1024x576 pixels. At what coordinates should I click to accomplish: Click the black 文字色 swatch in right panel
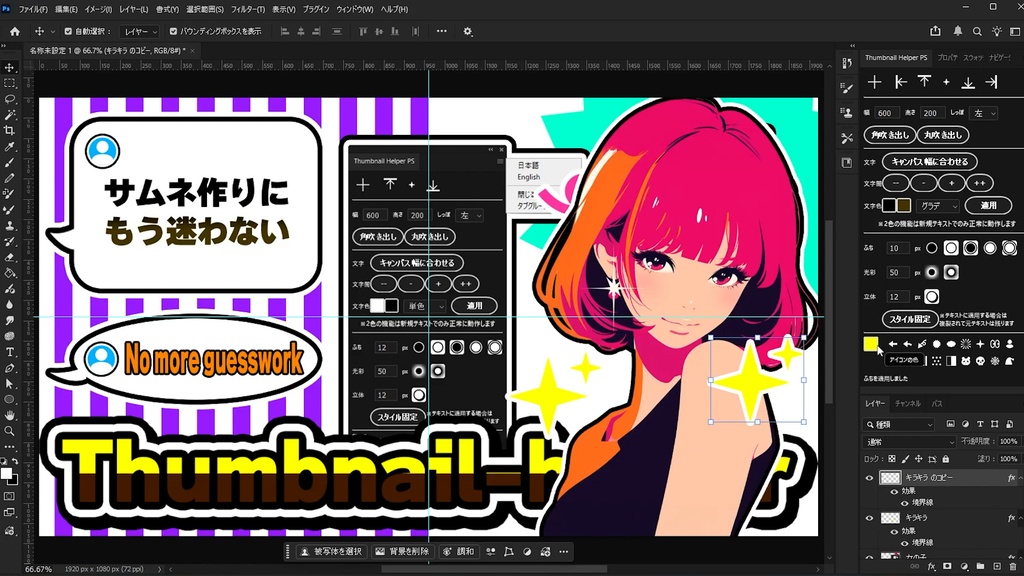click(889, 206)
